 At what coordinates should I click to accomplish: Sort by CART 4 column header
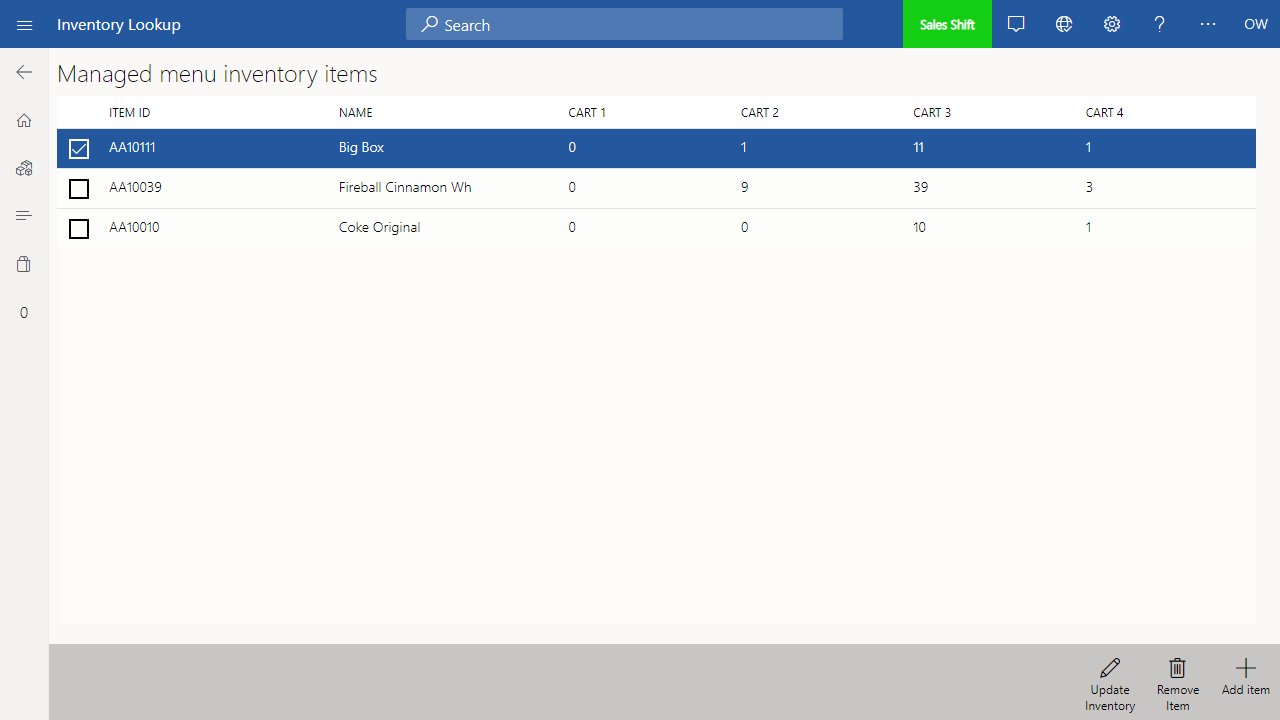(x=1105, y=112)
